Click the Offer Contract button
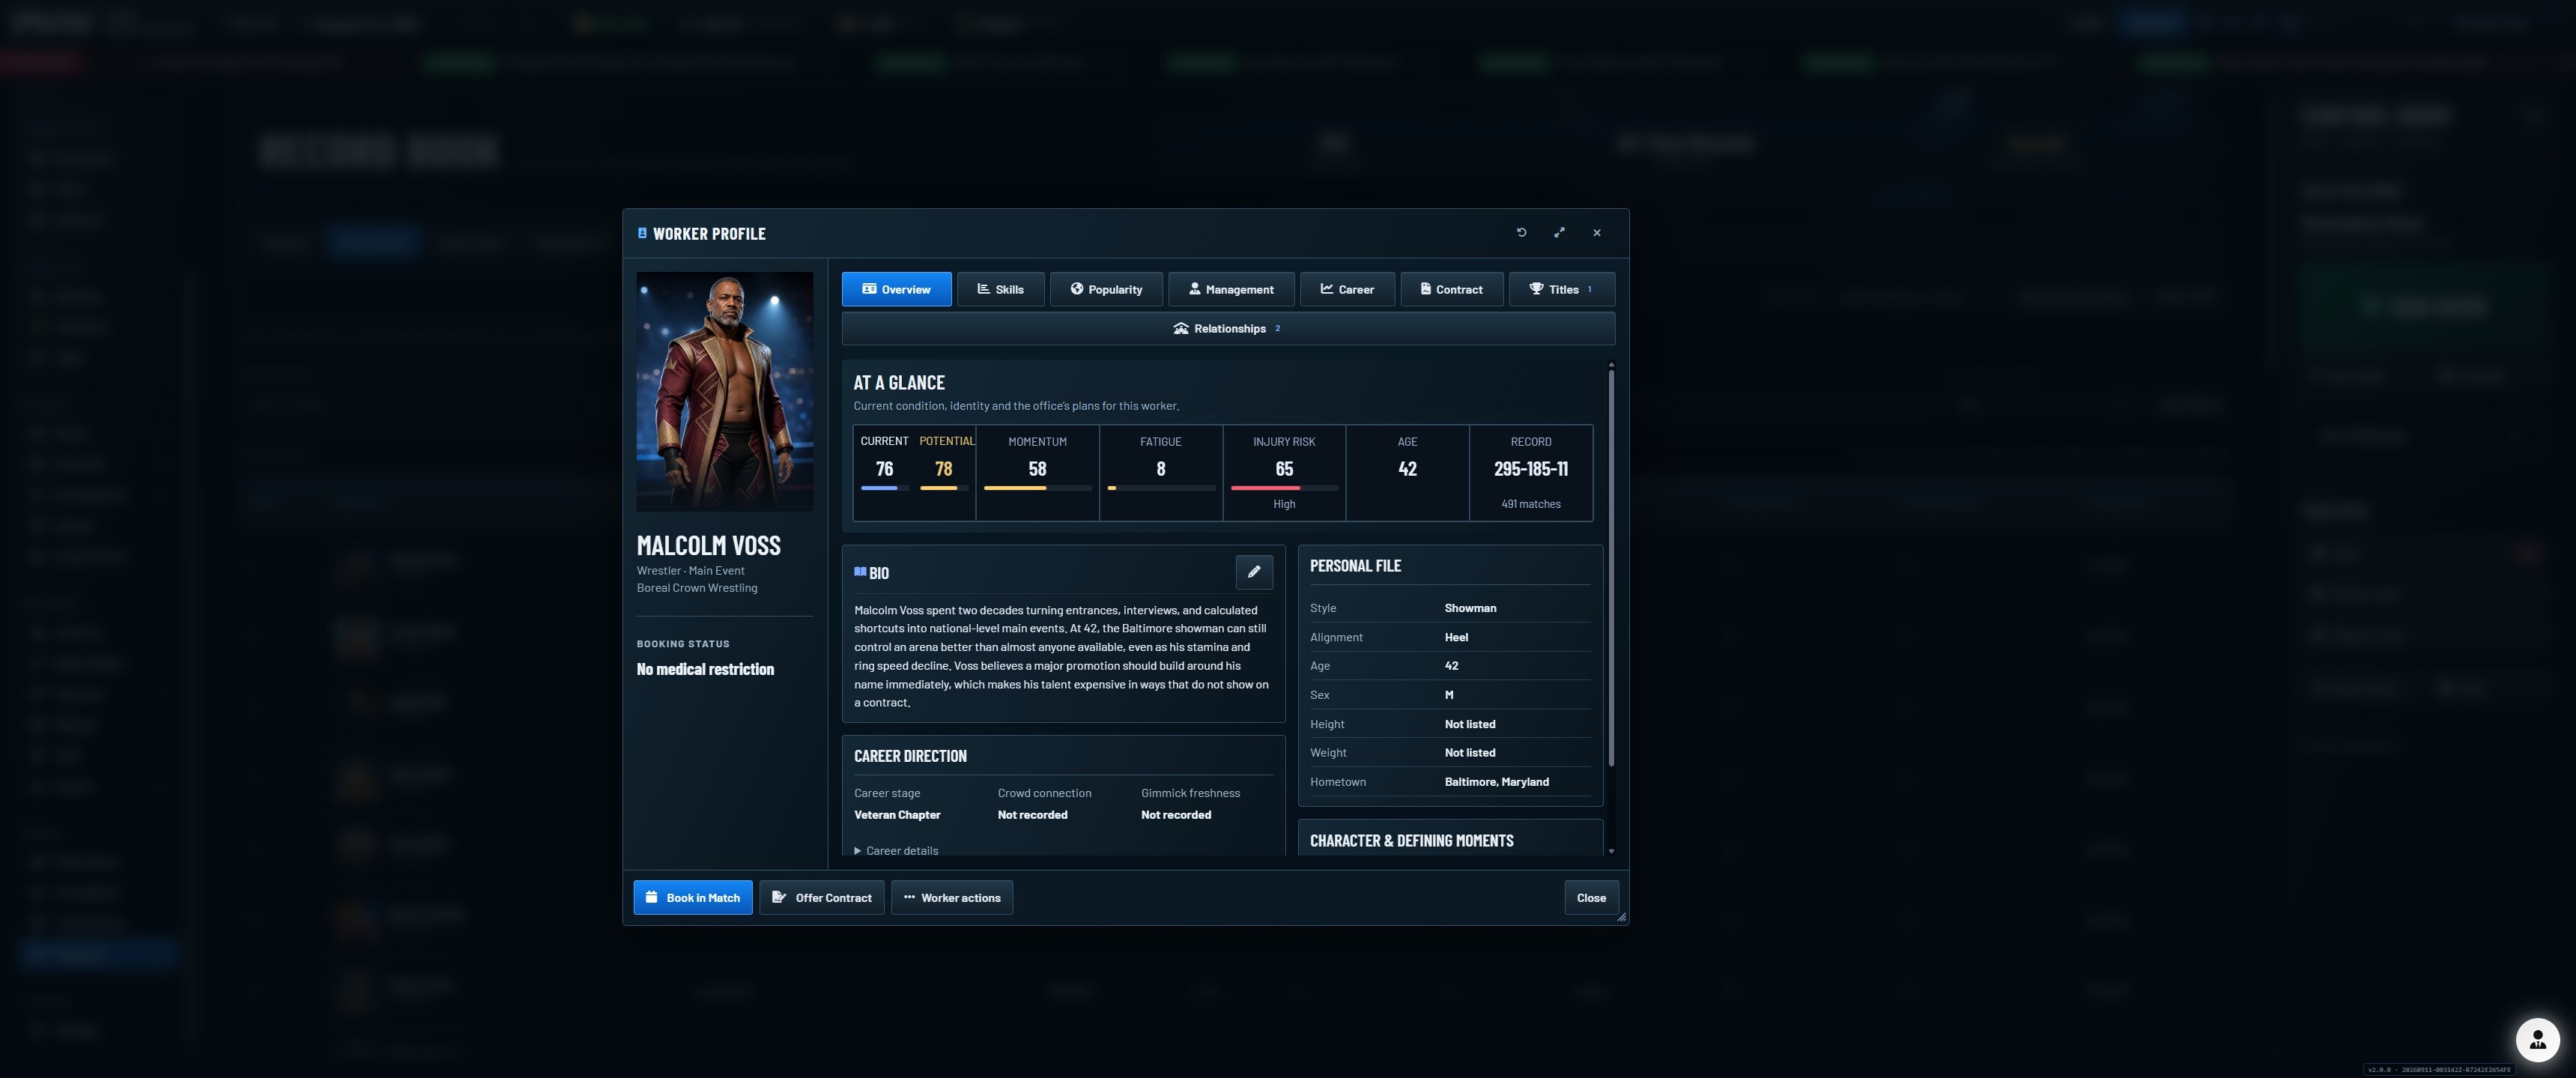The height and width of the screenshot is (1078, 2576). (x=821, y=897)
